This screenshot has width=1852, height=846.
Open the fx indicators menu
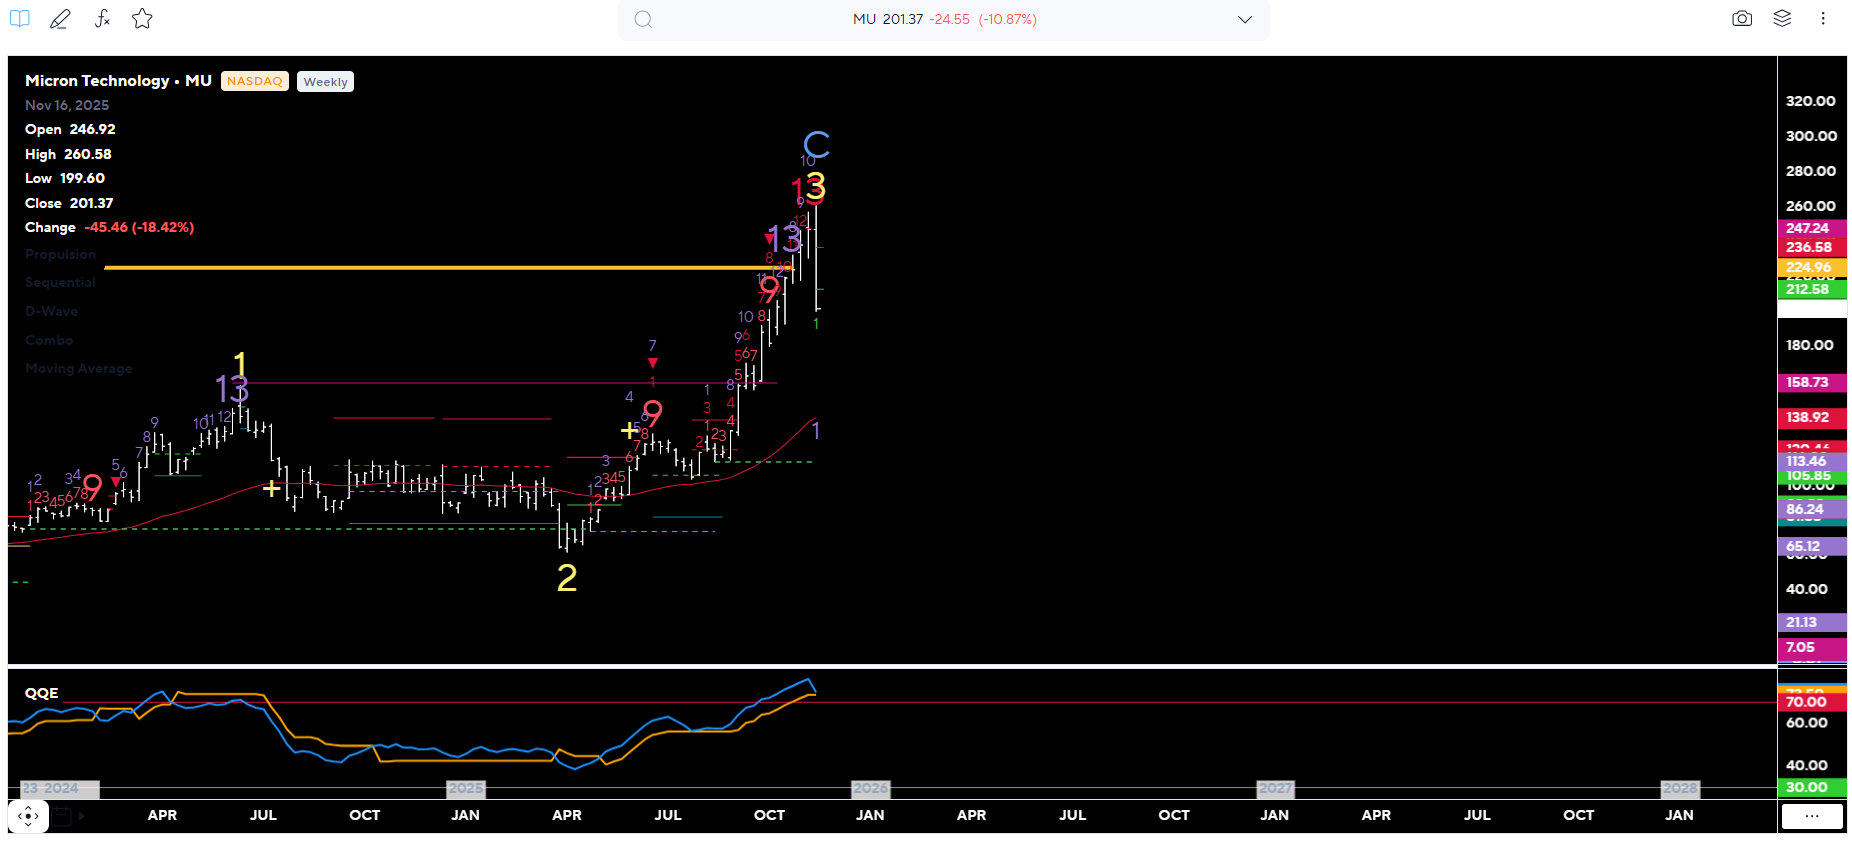(102, 19)
